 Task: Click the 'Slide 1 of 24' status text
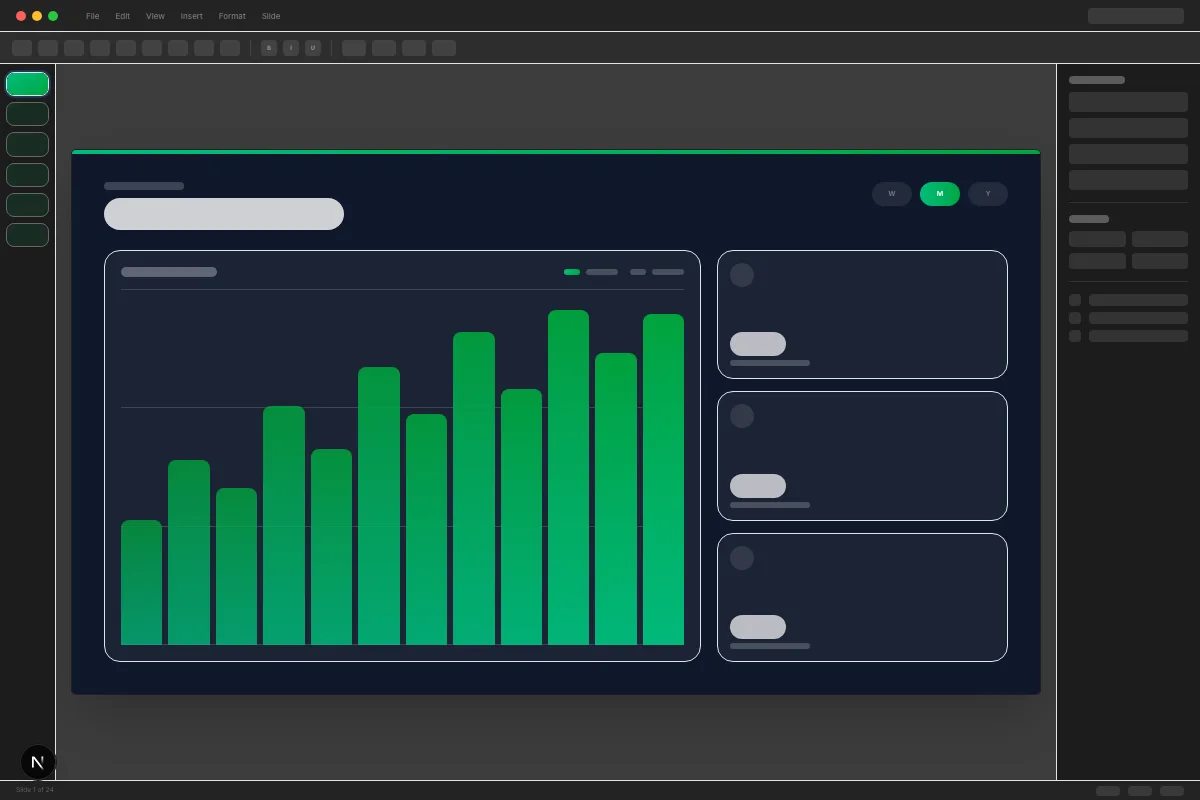35,790
